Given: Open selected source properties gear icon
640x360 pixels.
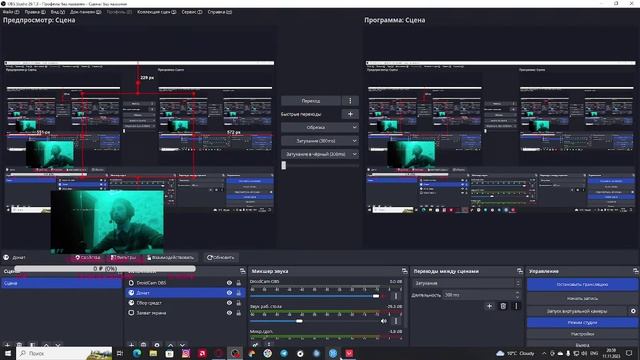Looking at the screenshot, I should (x=157, y=345).
